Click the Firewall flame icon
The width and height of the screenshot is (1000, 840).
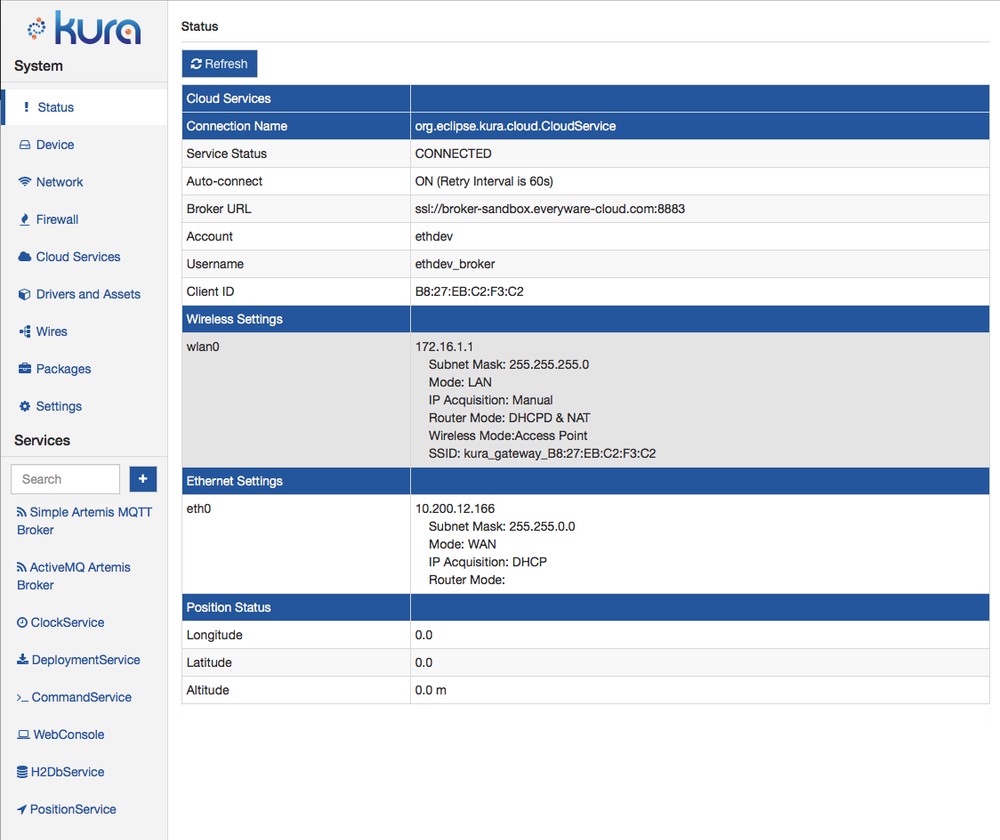(24, 219)
